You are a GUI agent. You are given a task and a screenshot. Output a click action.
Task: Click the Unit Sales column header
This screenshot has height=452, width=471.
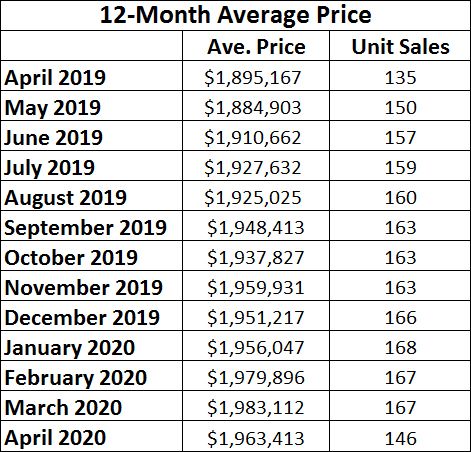tap(400, 46)
